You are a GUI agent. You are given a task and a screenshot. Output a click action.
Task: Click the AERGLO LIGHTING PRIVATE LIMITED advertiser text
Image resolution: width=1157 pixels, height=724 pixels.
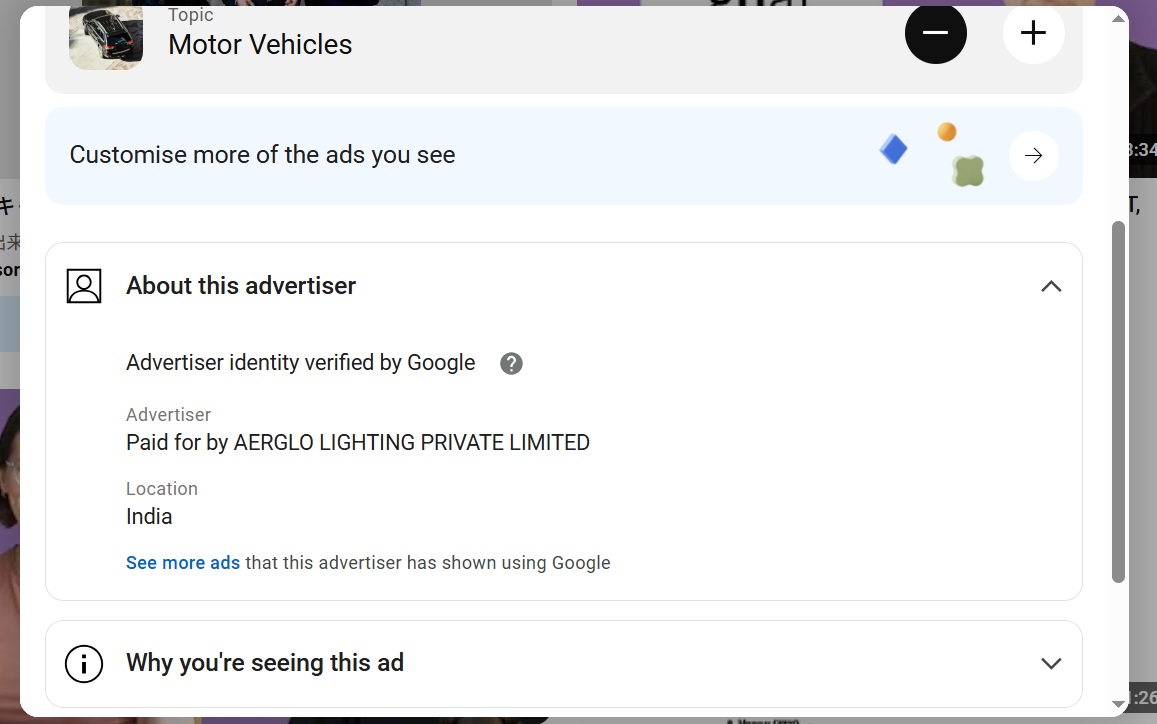(x=412, y=442)
